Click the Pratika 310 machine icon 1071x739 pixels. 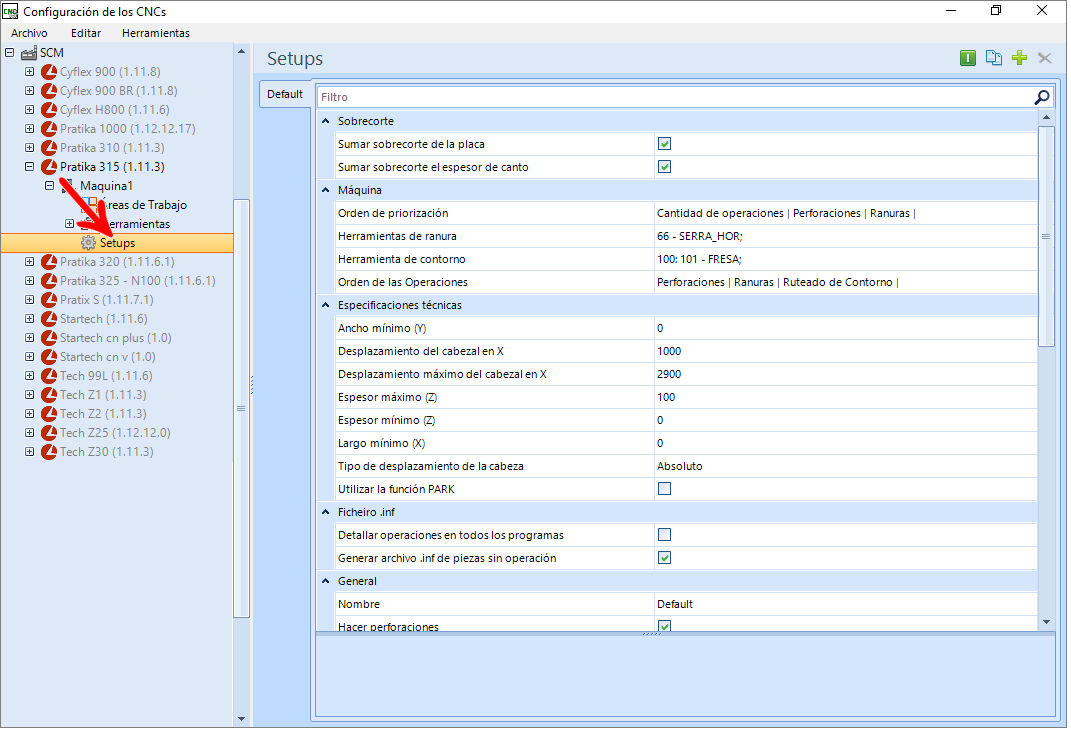point(48,148)
